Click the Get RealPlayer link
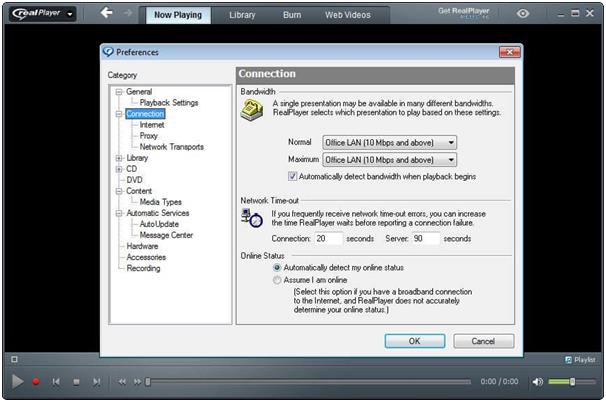 (463, 13)
